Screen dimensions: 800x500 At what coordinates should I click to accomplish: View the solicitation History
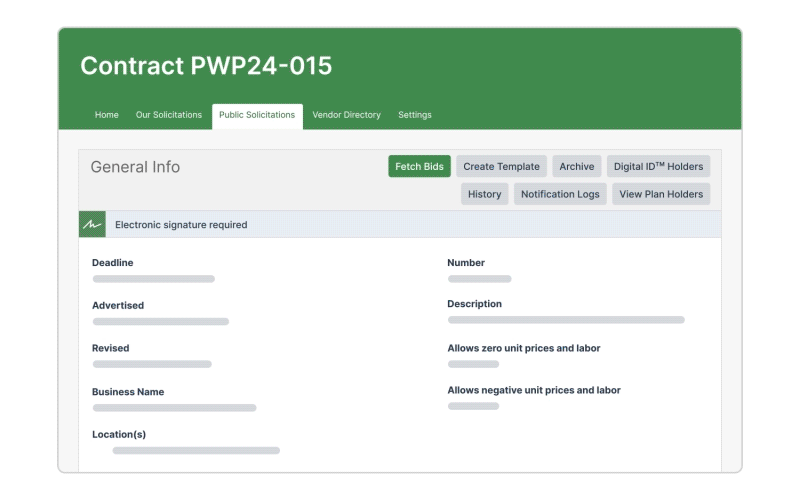tap(484, 194)
